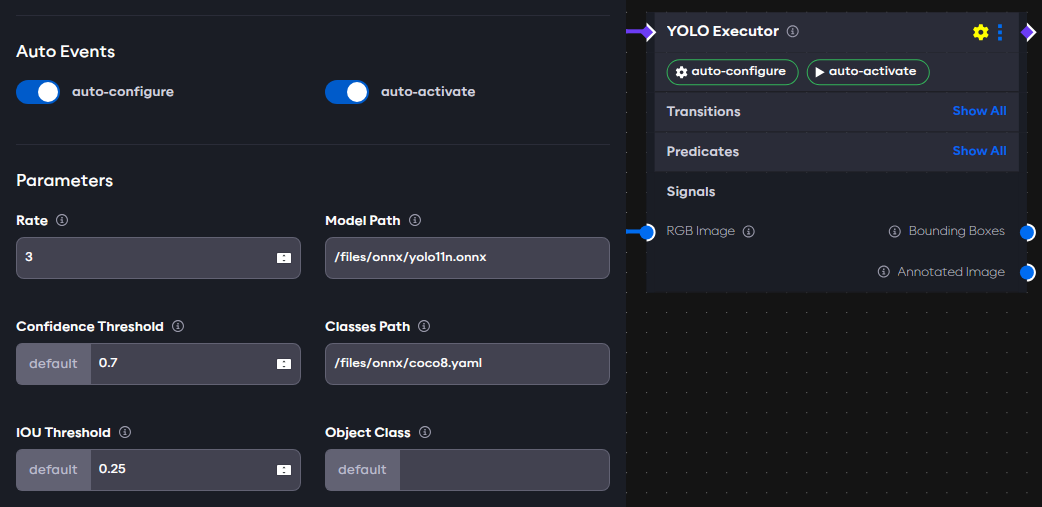Click the auto-configure chip on the node

(x=732, y=72)
